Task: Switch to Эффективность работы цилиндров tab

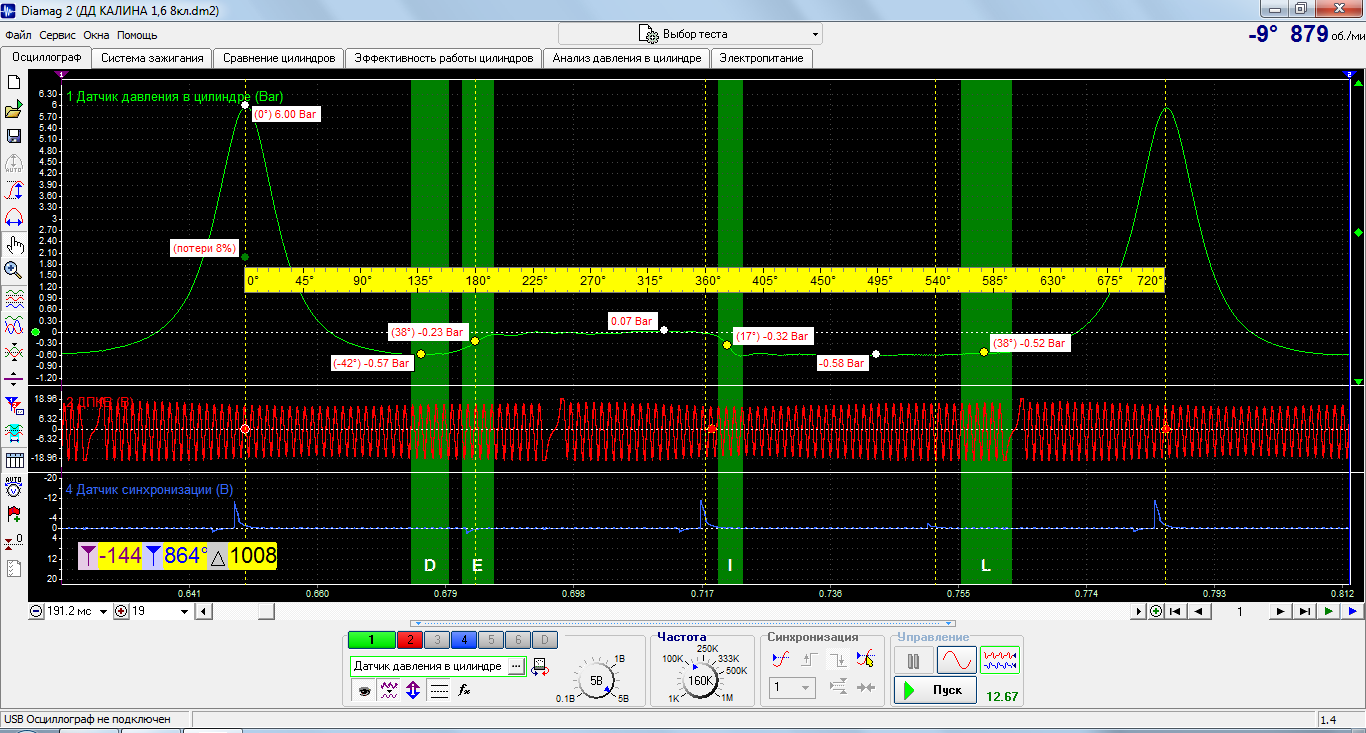Action: (444, 58)
